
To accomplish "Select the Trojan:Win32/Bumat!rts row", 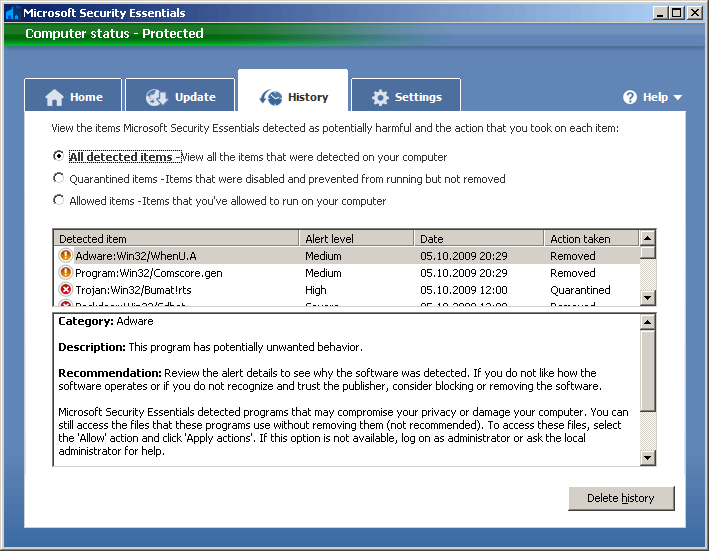I will coord(347,290).
